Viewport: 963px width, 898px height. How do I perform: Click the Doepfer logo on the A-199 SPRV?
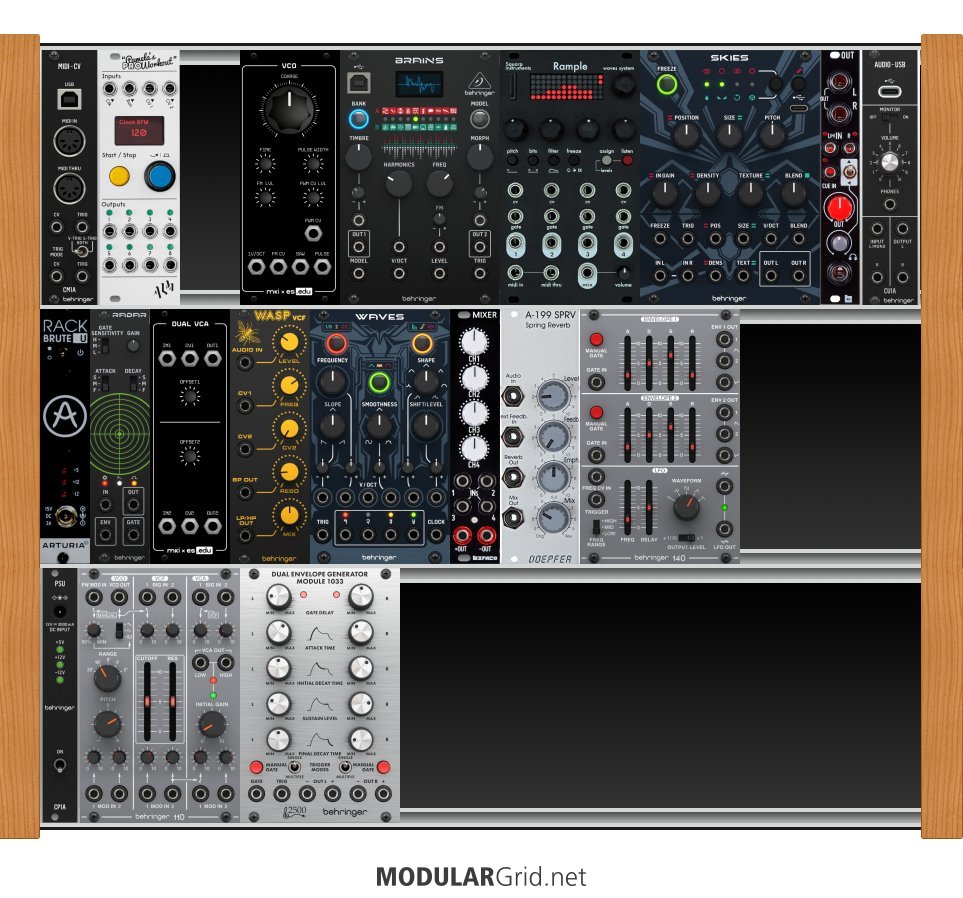[550, 559]
